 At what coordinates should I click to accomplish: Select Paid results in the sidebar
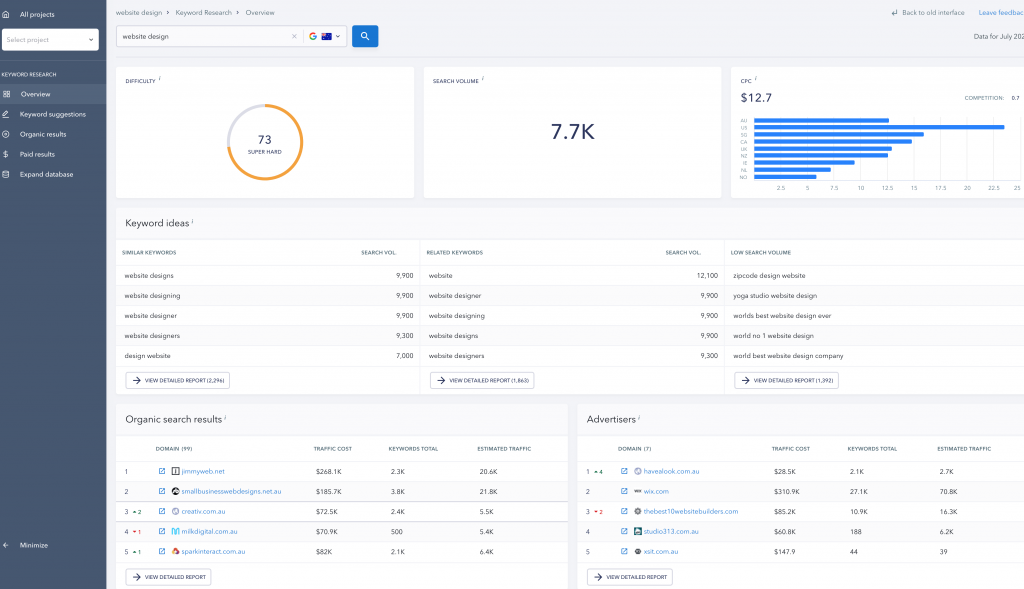[37, 154]
